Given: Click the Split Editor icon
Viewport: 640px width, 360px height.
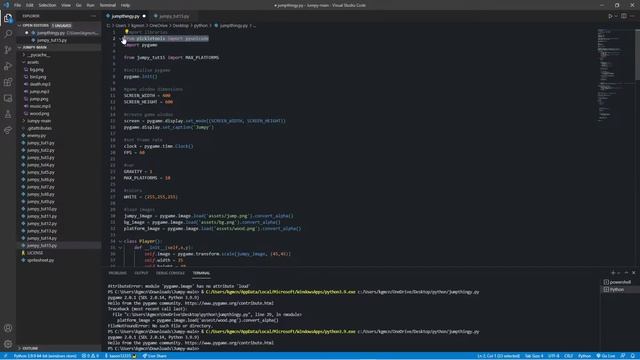Looking at the screenshot, I should click(x=624, y=16).
